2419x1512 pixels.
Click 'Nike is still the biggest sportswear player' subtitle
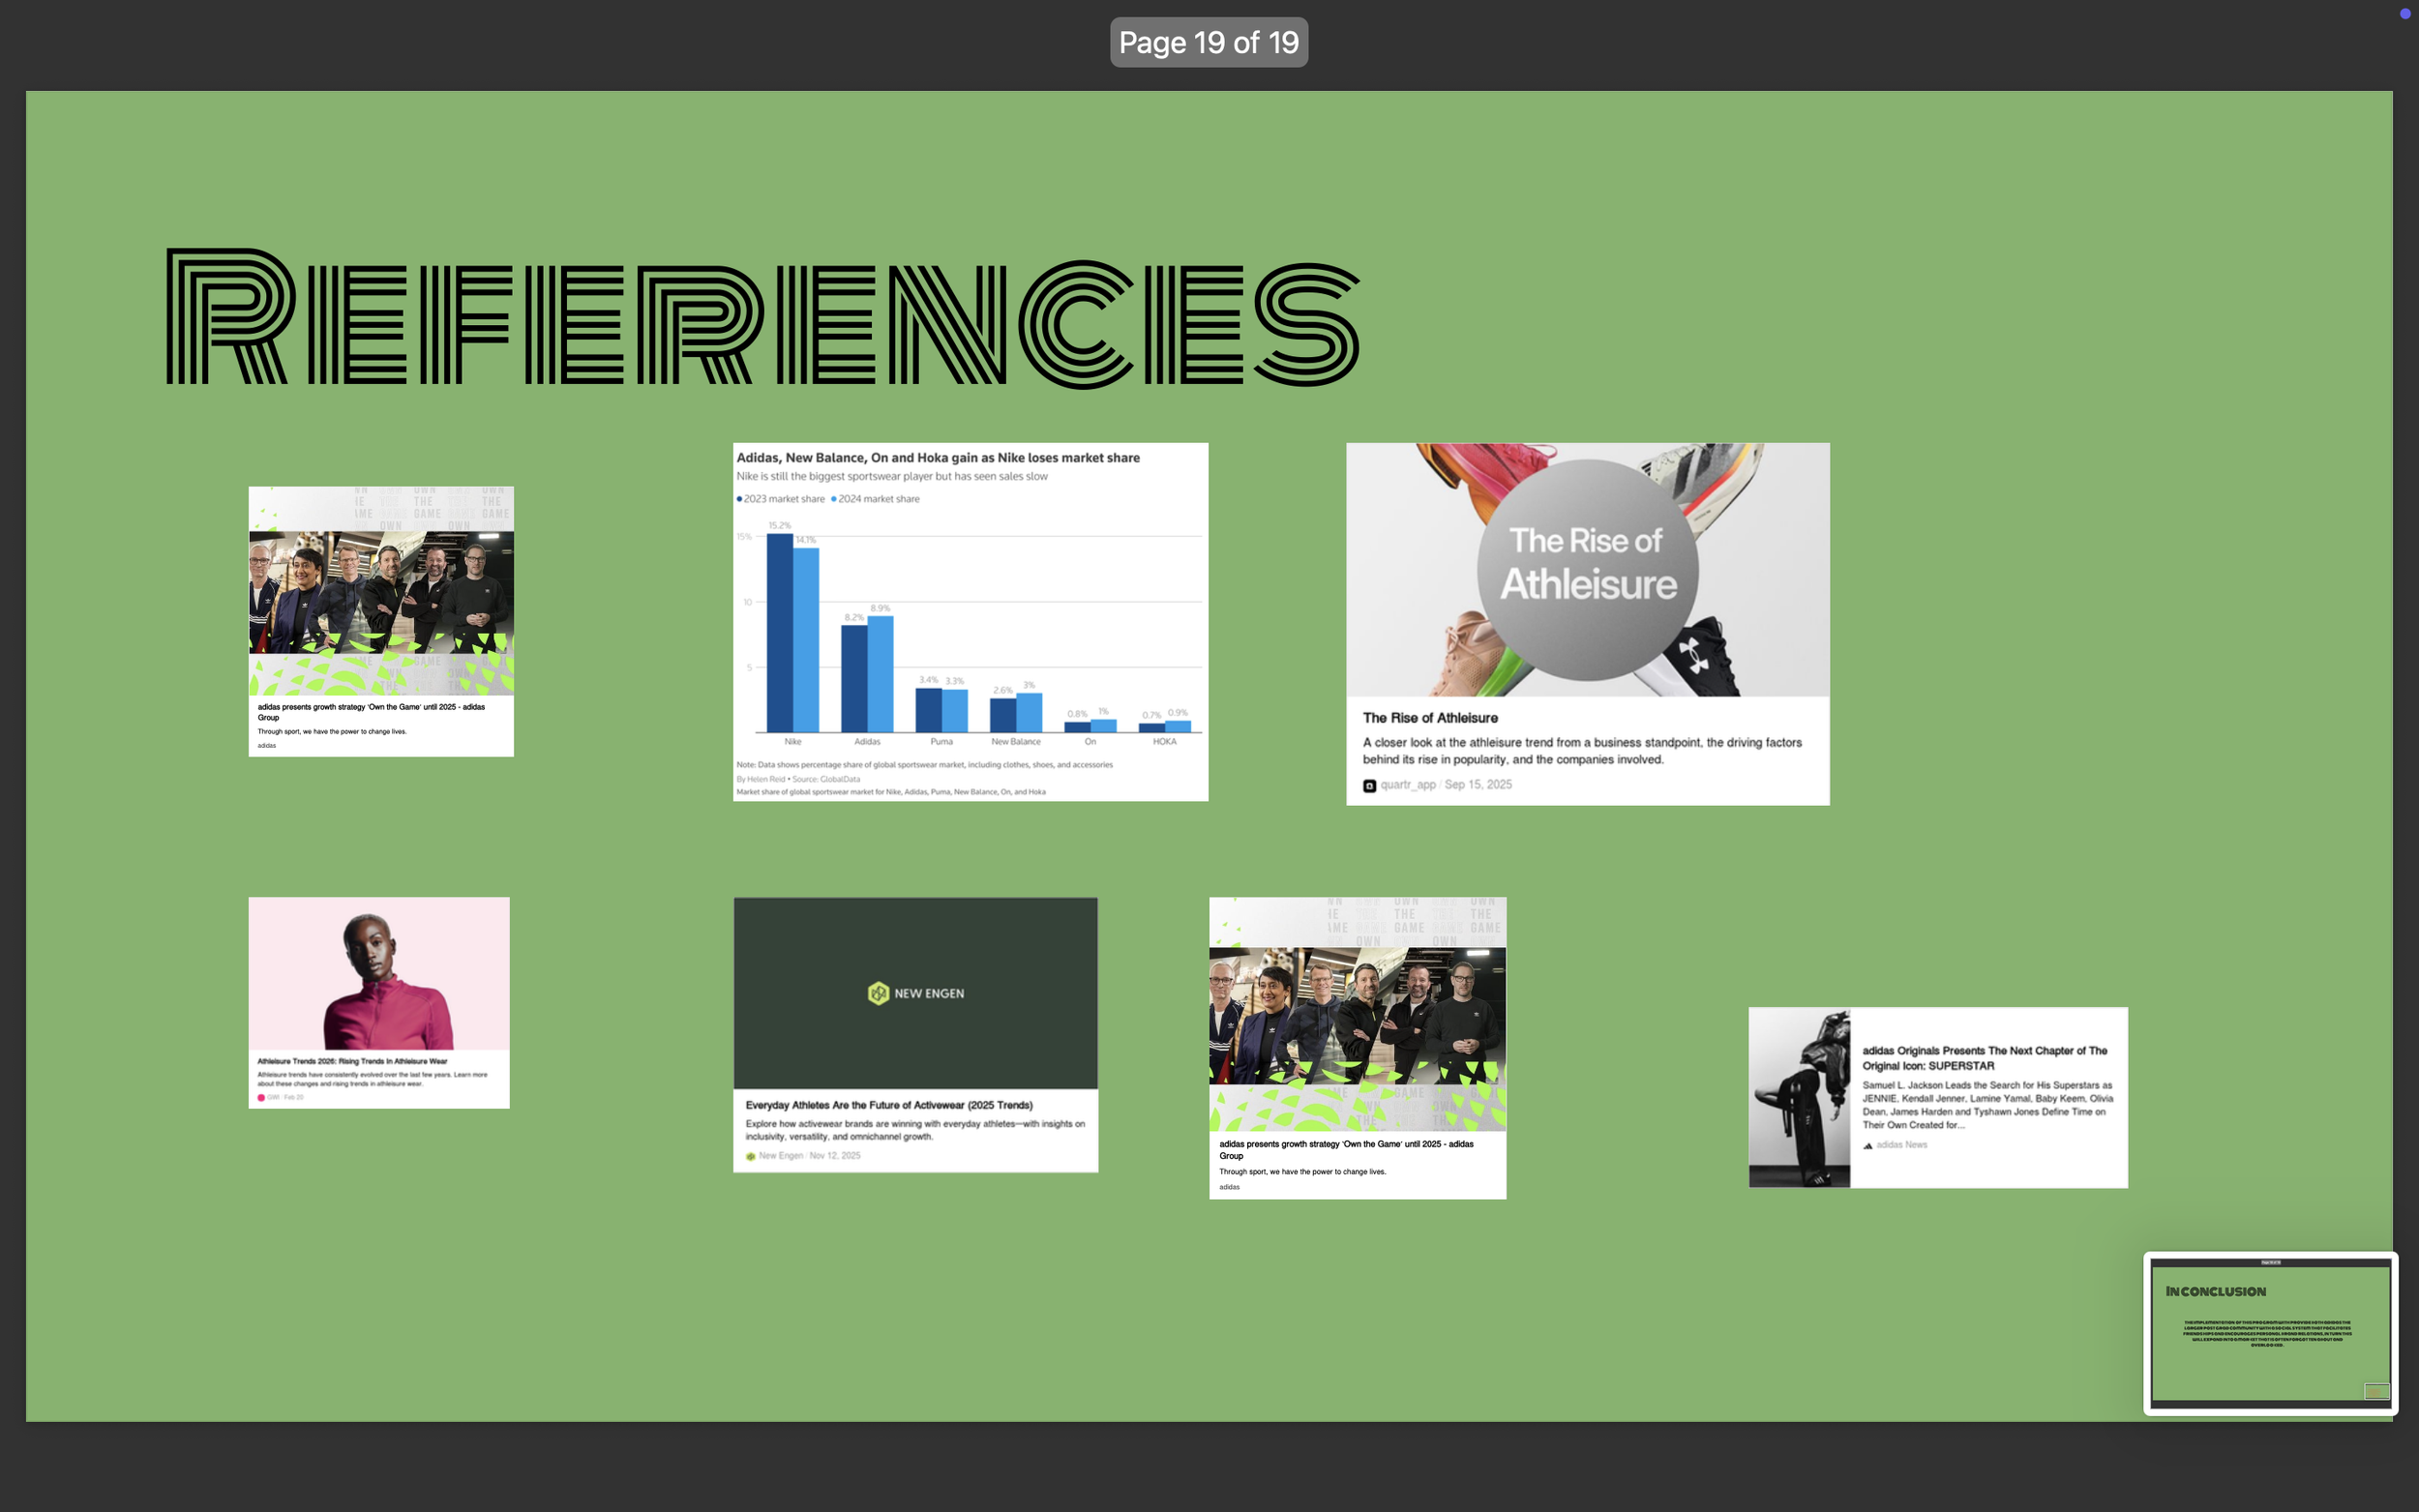[892, 477]
